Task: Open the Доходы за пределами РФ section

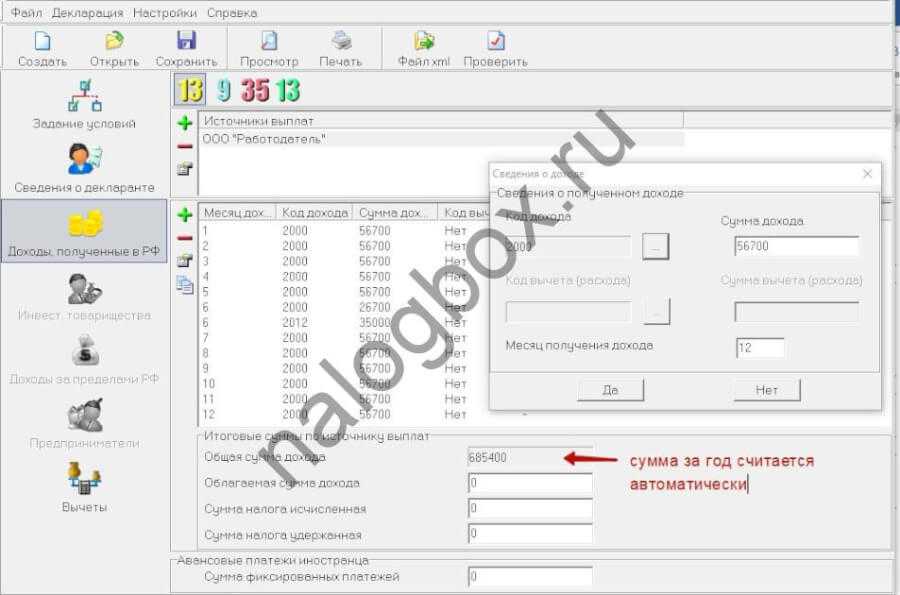Action: pyautogui.click(x=84, y=359)
